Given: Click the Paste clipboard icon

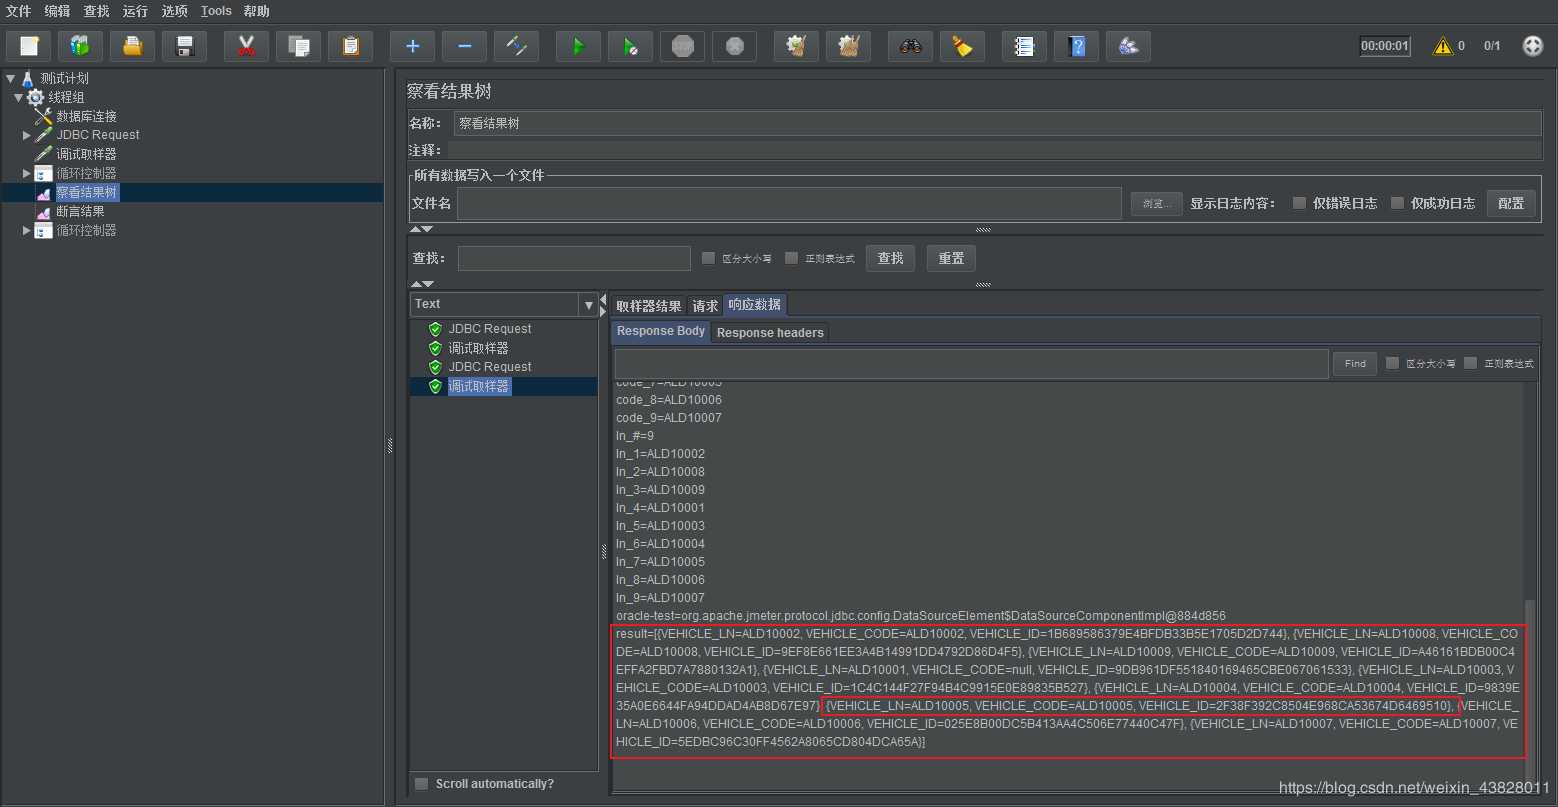Looking at the screenshot, I should [x=350, y=46].
